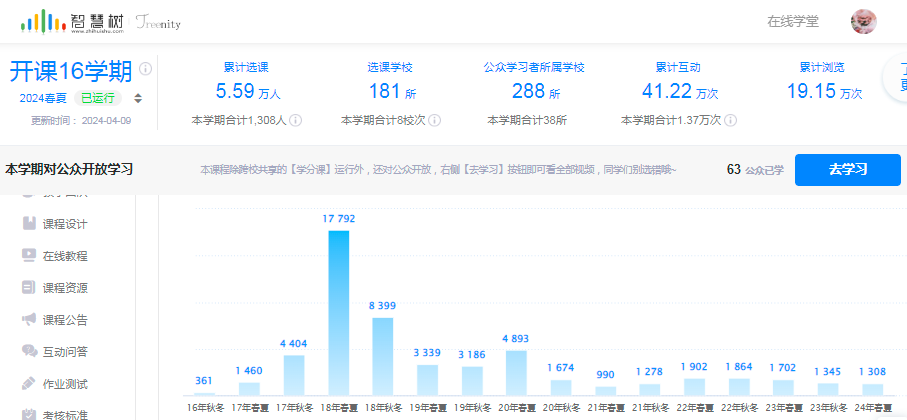Click the 已运行 status badge
The width and height of the screenshot is (907, 420).
(x=99, y=98)
